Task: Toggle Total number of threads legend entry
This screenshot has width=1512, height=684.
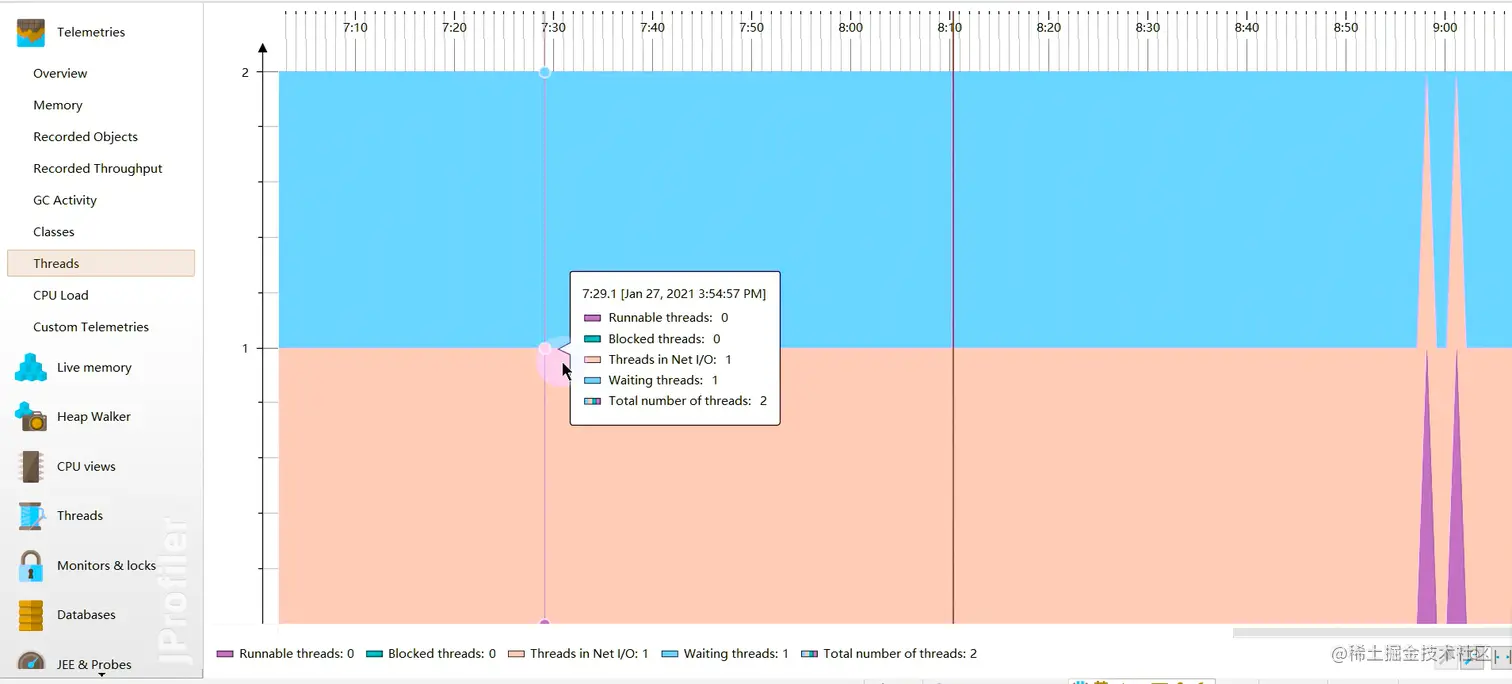Action: (x=889, y=654)
